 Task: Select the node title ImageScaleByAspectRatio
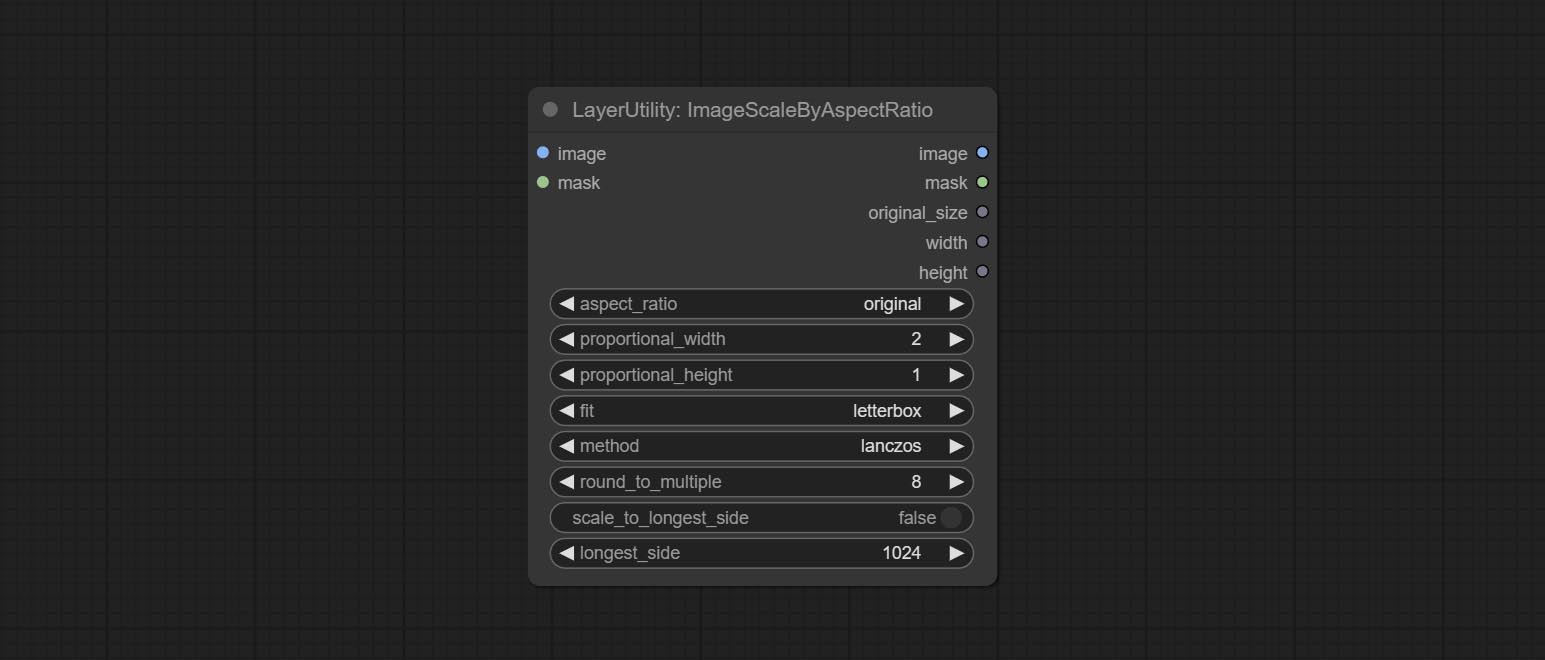752,110
